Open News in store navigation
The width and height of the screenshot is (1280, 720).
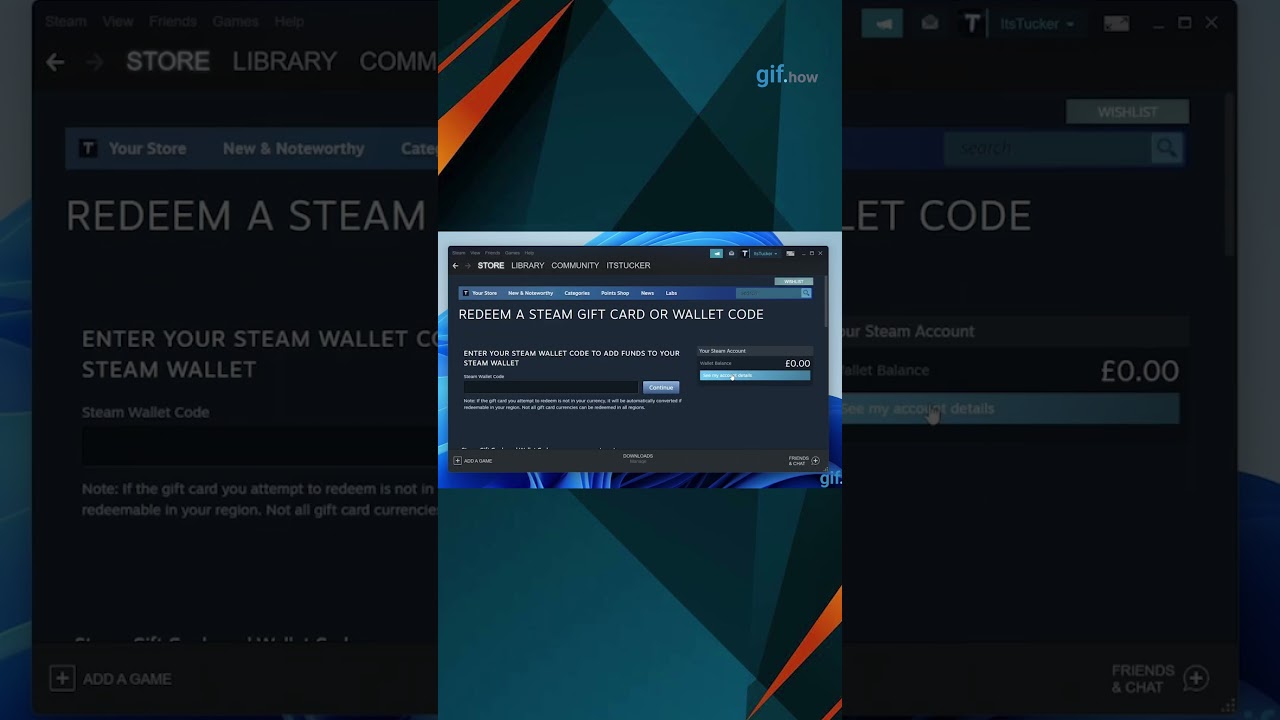point(647,293)
